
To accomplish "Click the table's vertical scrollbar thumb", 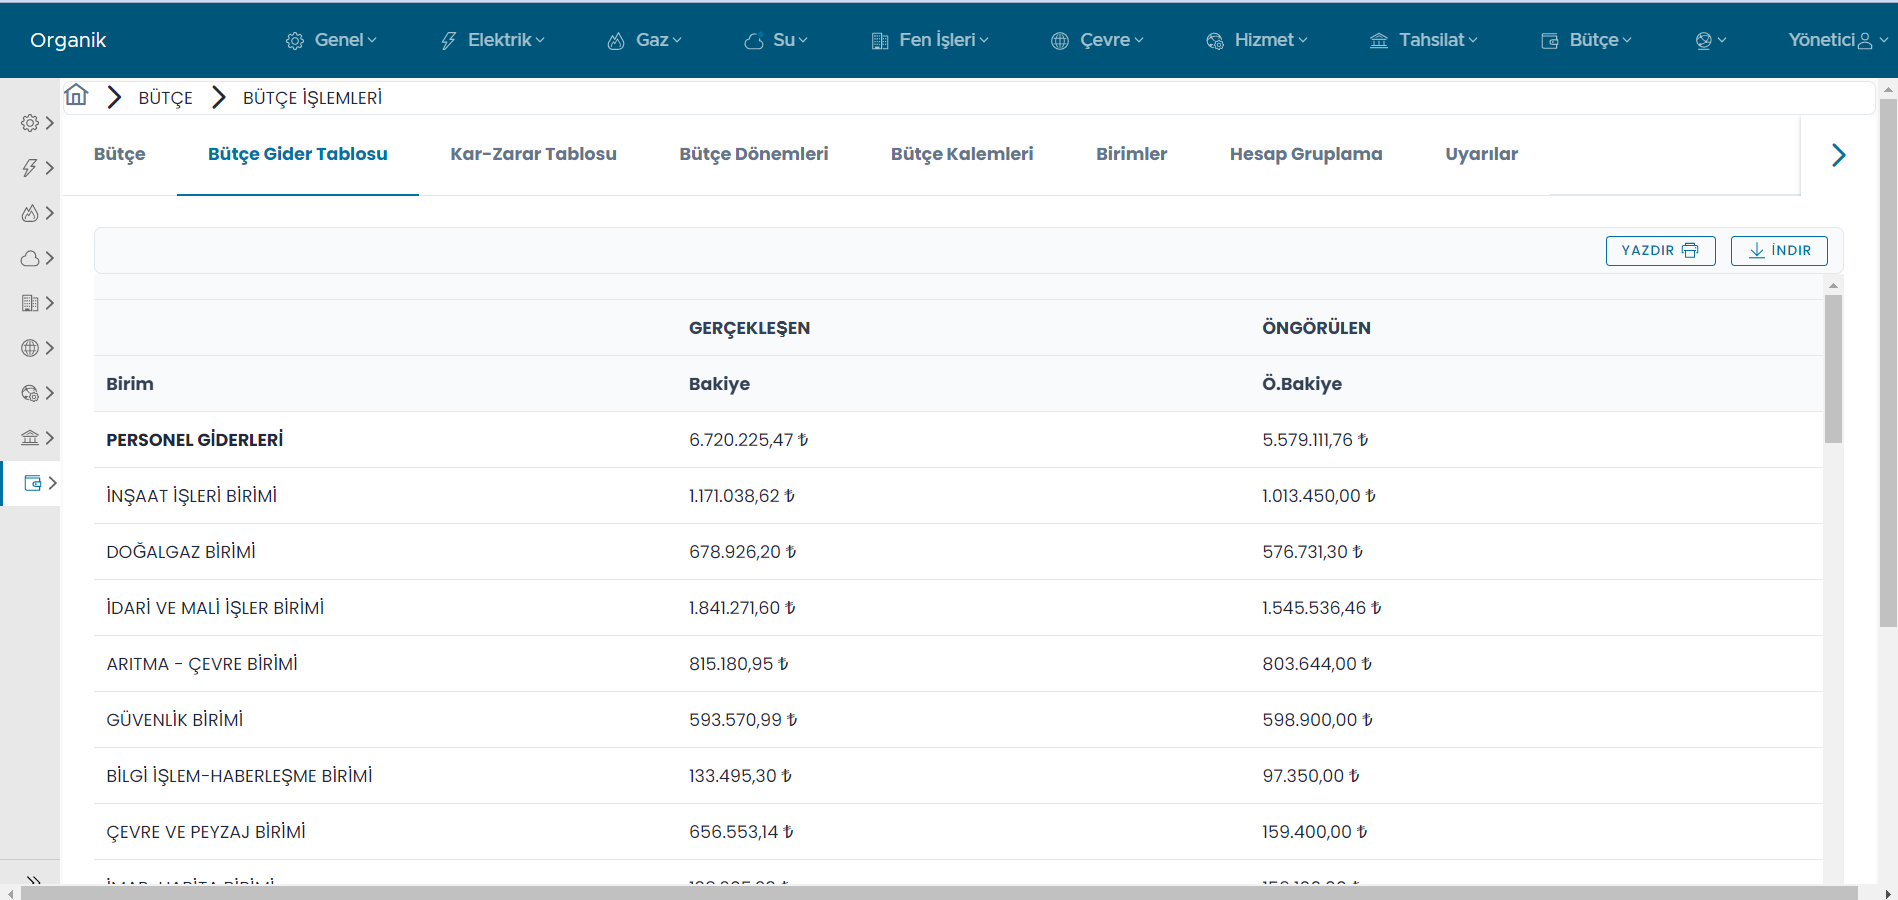I will tap(1833, 368).
